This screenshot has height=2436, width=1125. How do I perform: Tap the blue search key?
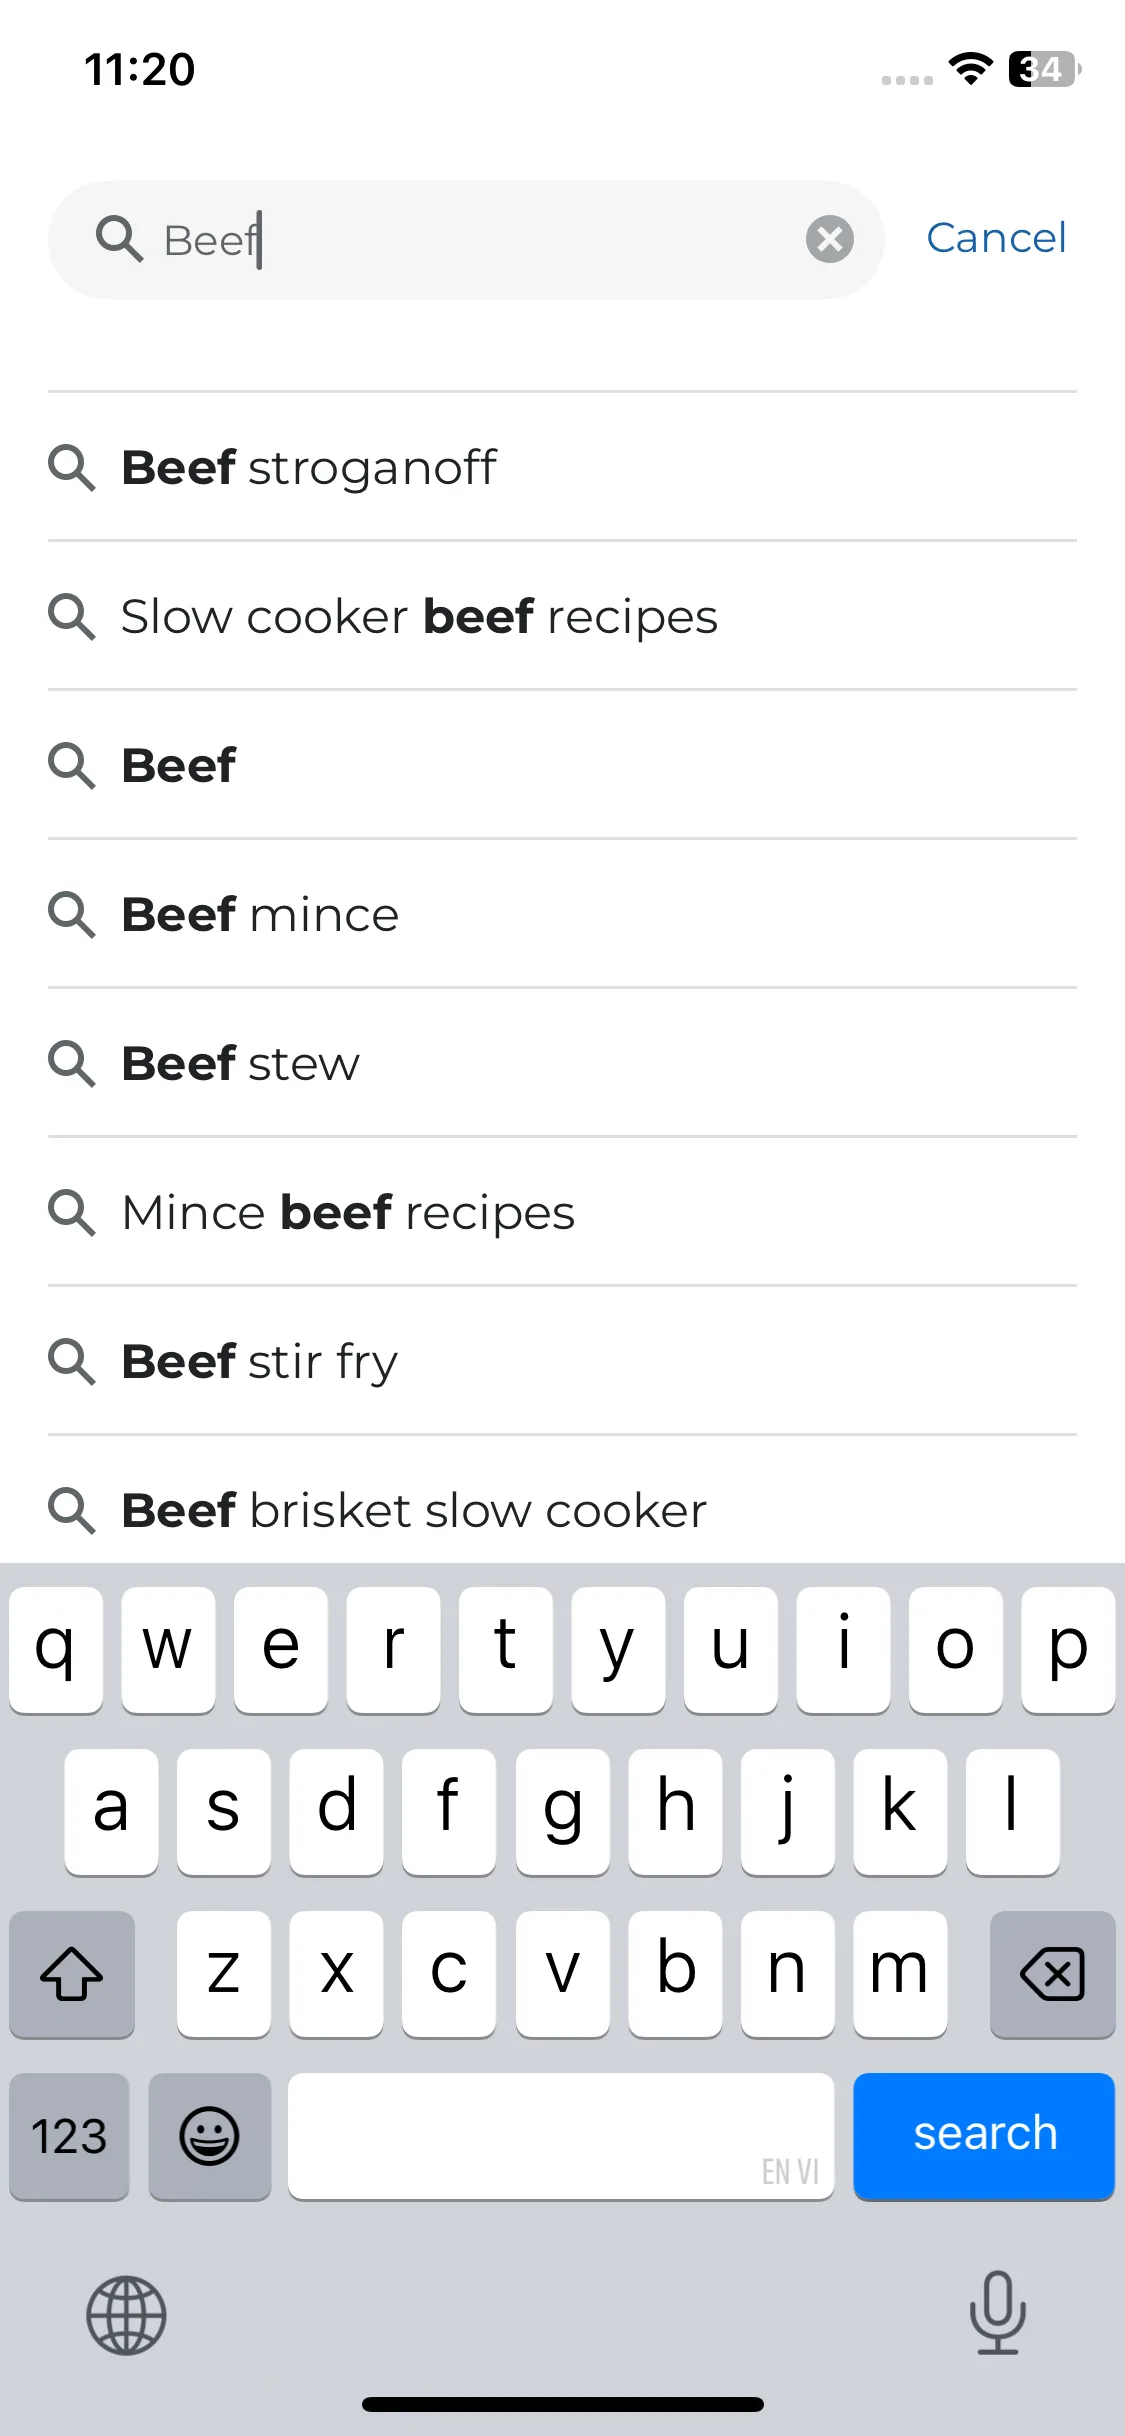[x=984, y=2137]
